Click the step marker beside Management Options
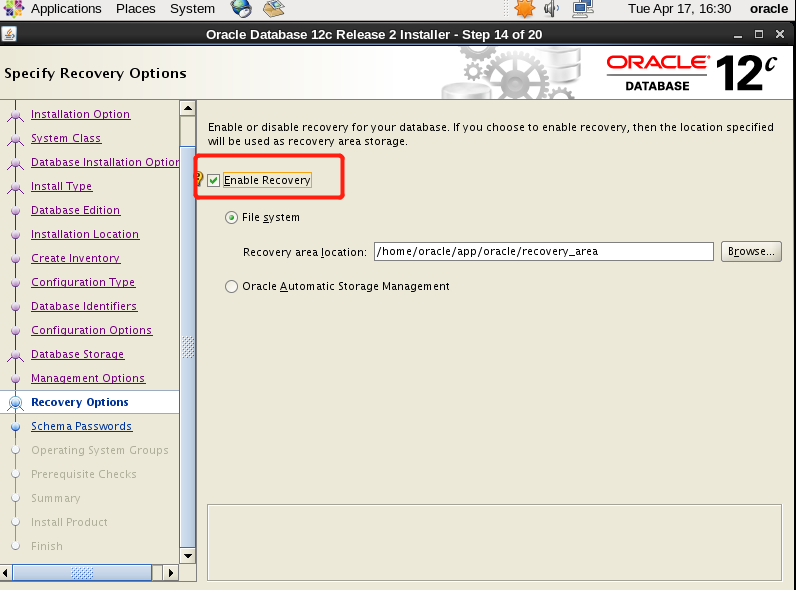796x590 pixels. tap(16, 379)
